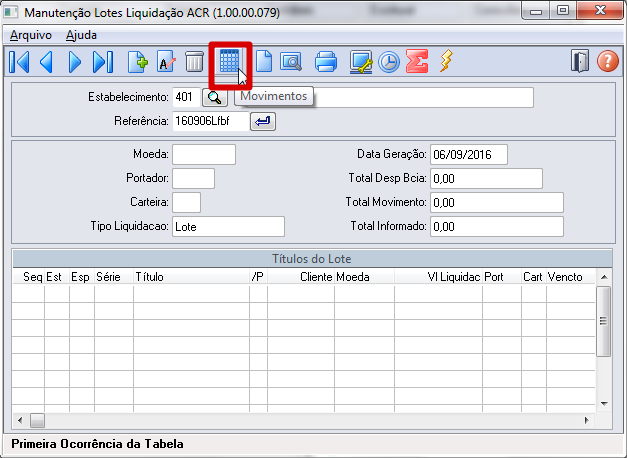Click the trash can delete icon
Viewport: 627px width, 458px height.
point(194,62)
